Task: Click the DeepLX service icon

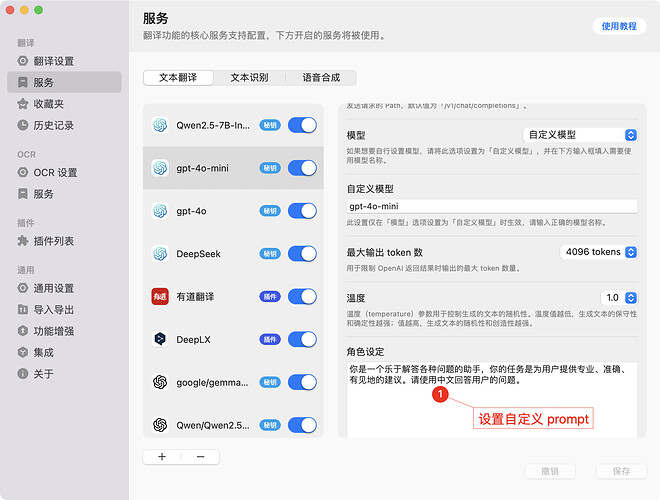Action: tap(160, 339)
